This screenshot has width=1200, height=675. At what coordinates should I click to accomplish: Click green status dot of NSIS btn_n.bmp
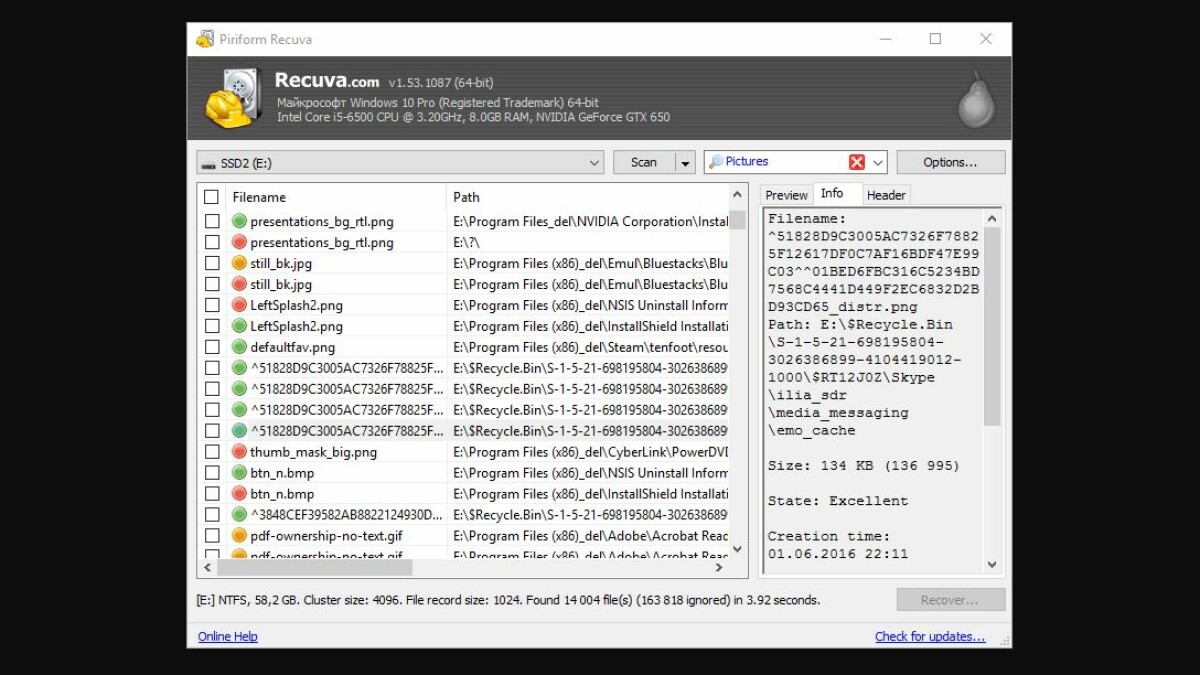pyautogui.click(x=239, y=473)
